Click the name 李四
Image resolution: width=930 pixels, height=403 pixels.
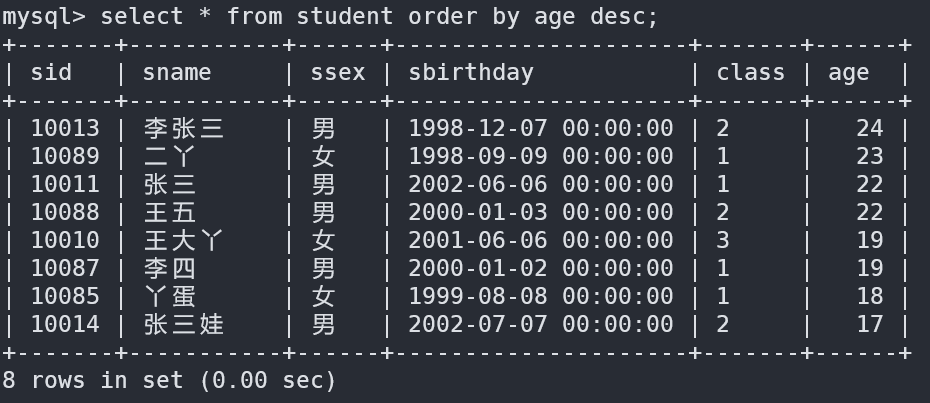click(170, 268)
